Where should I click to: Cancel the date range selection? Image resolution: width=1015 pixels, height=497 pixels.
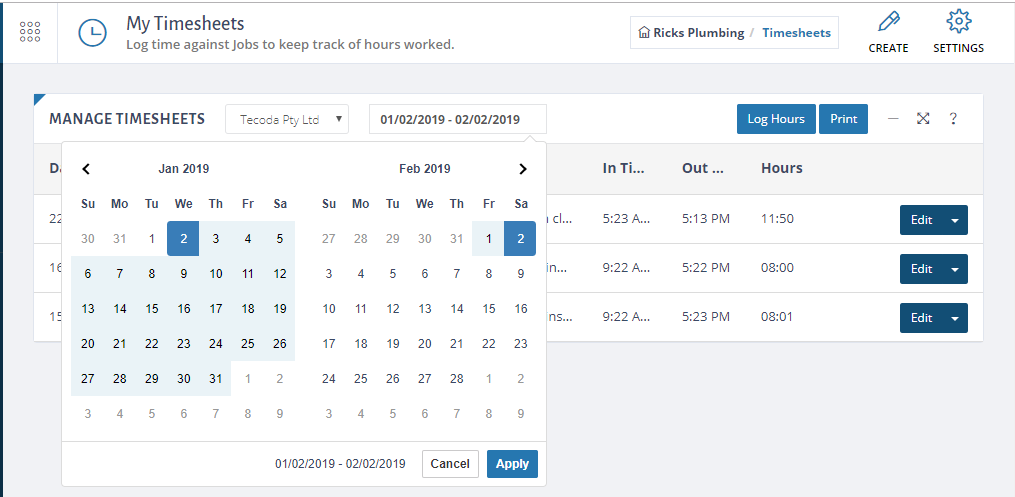450,464
